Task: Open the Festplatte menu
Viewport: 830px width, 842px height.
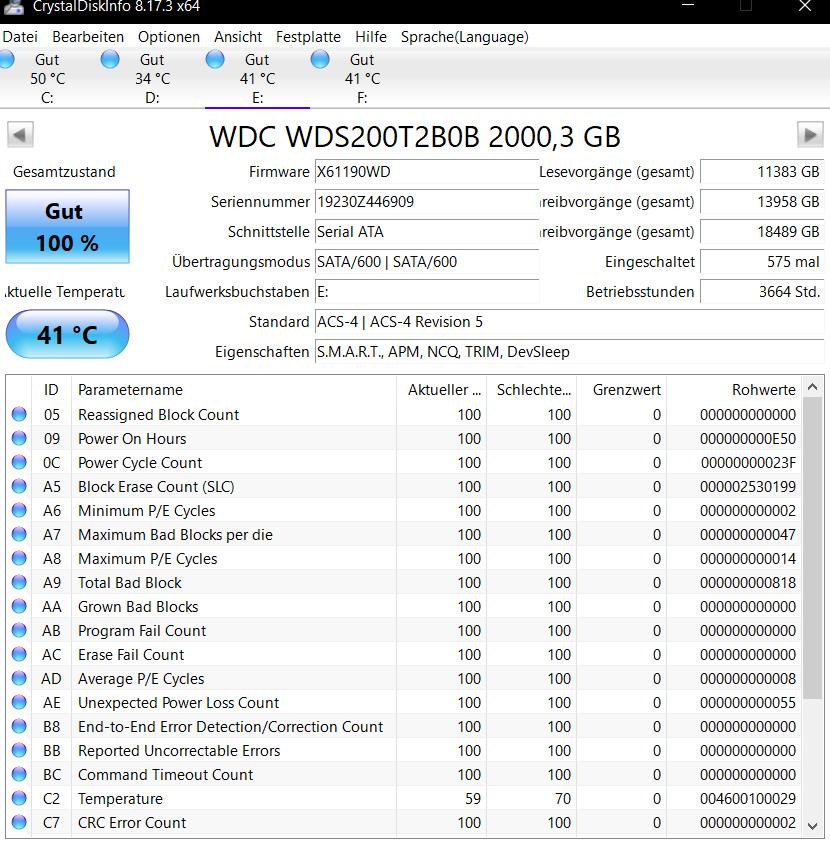Action: coord(308,37)
